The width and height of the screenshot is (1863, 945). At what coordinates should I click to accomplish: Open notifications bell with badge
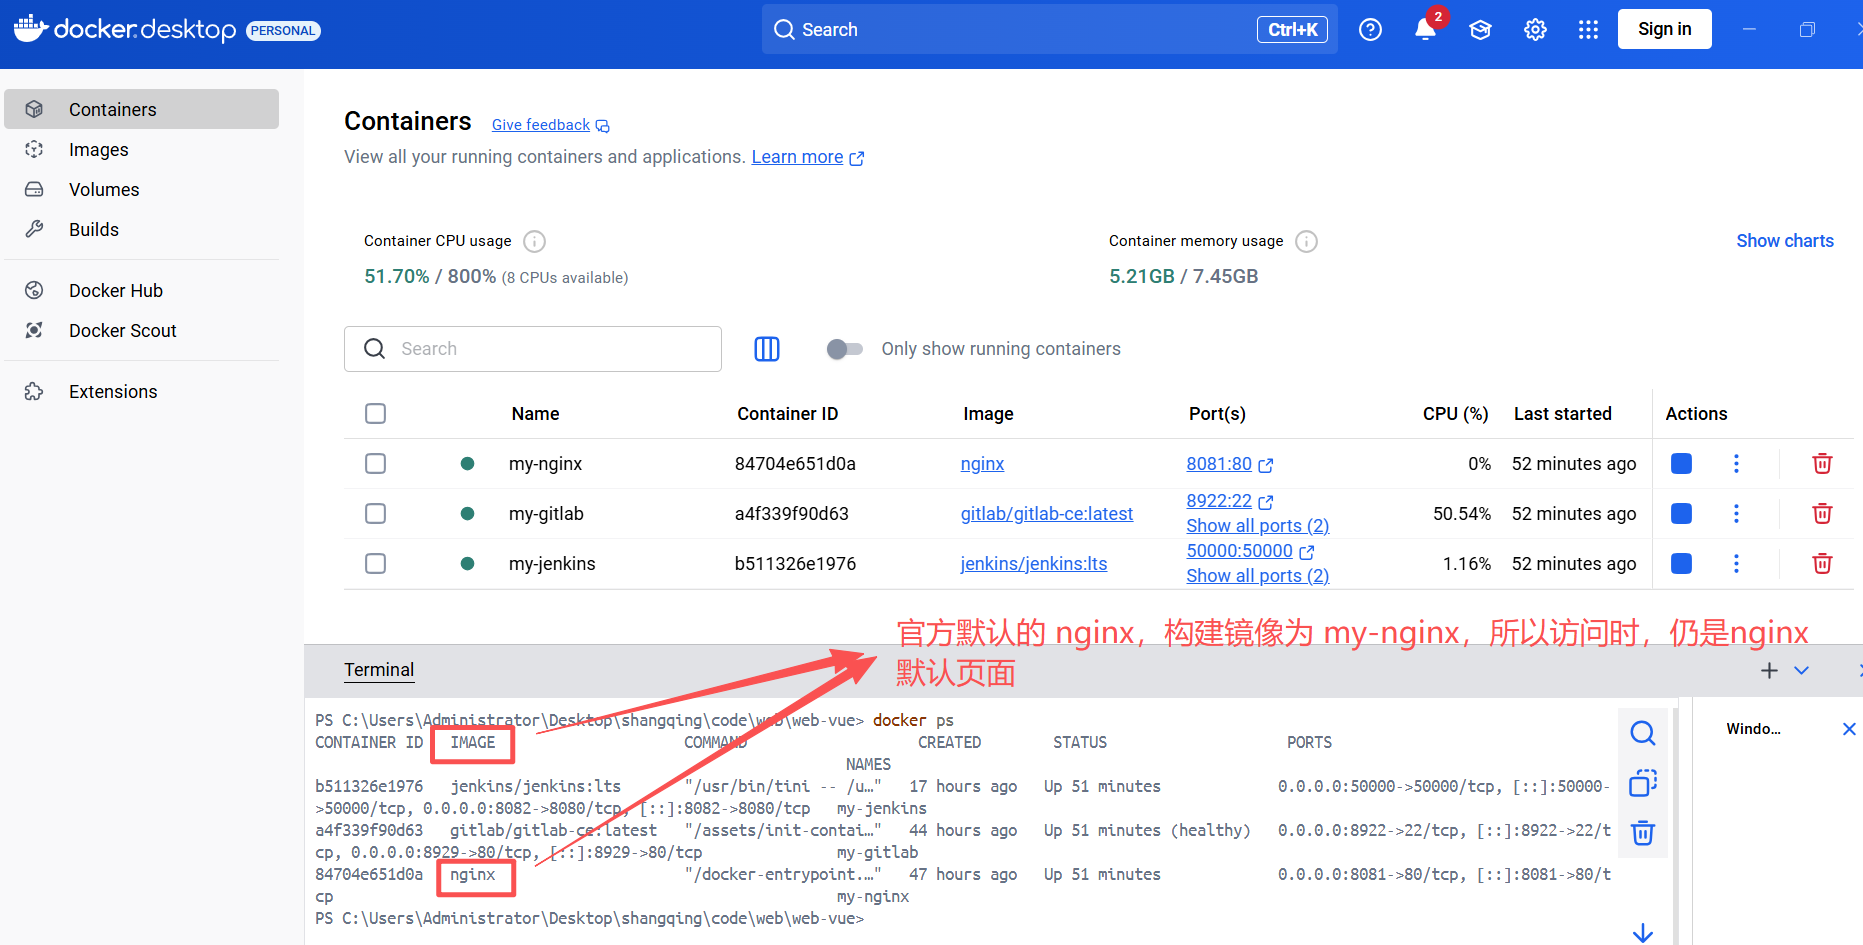point(1426,29)
